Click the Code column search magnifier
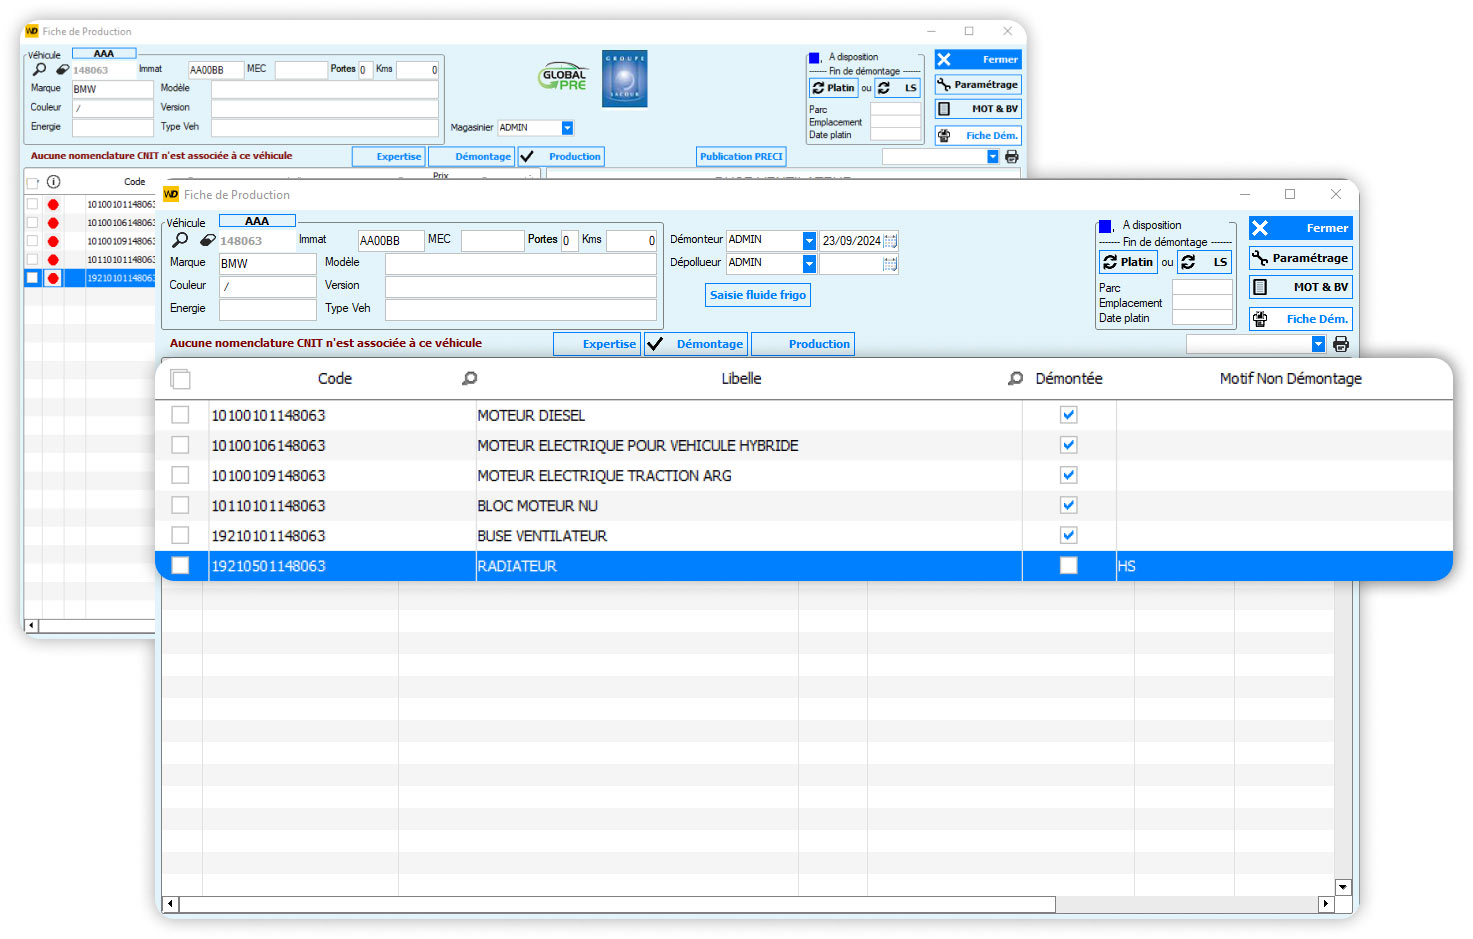This screenshot has width=1473, height=939. (x=470, y=379)
